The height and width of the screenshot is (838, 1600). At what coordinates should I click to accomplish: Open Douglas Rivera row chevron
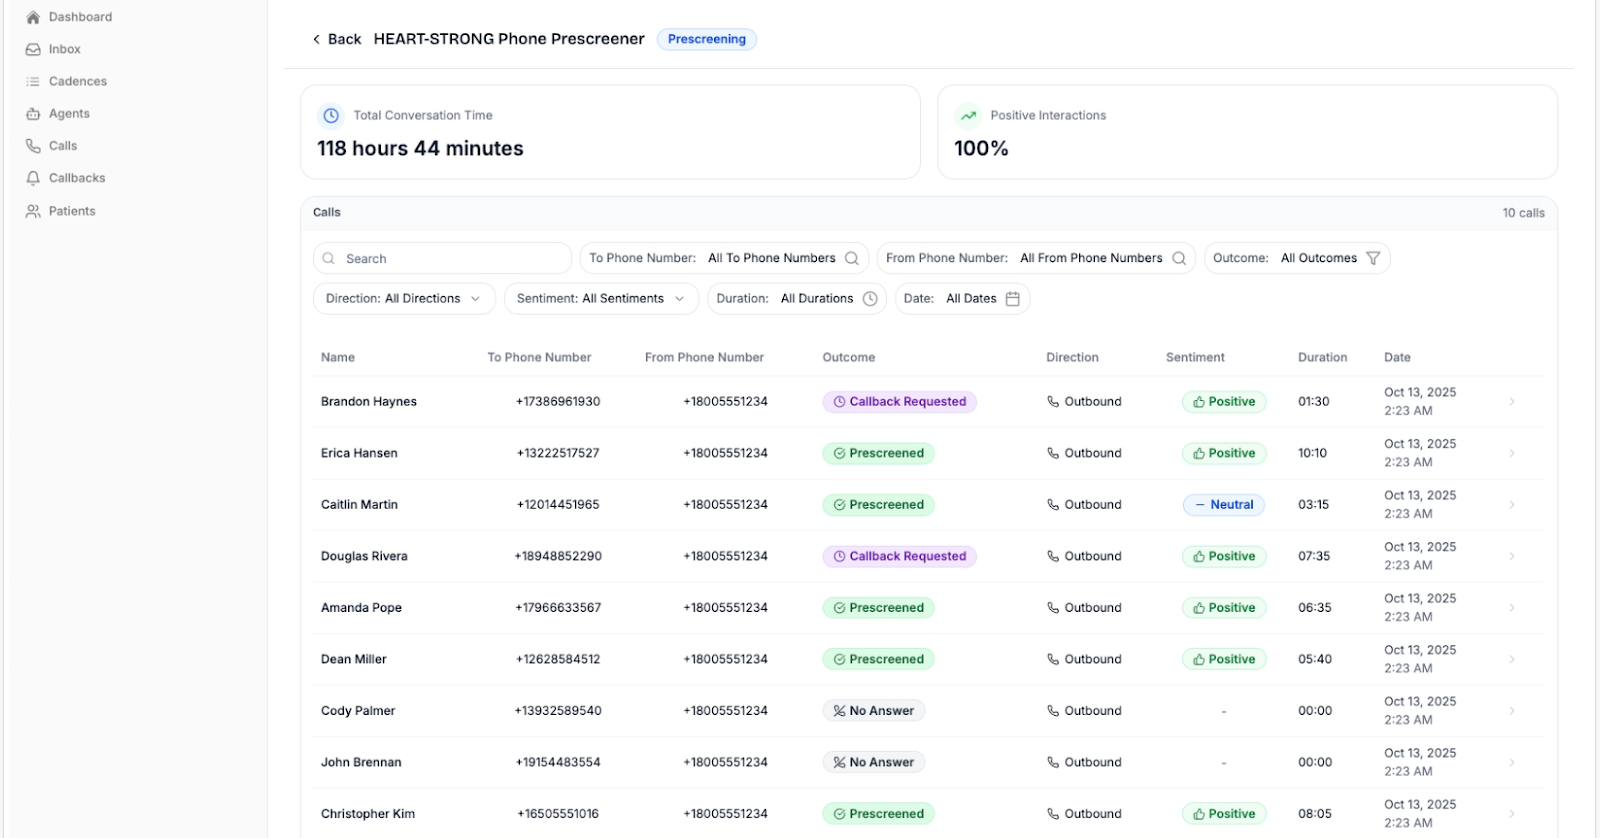click(x=1512, y=556)
